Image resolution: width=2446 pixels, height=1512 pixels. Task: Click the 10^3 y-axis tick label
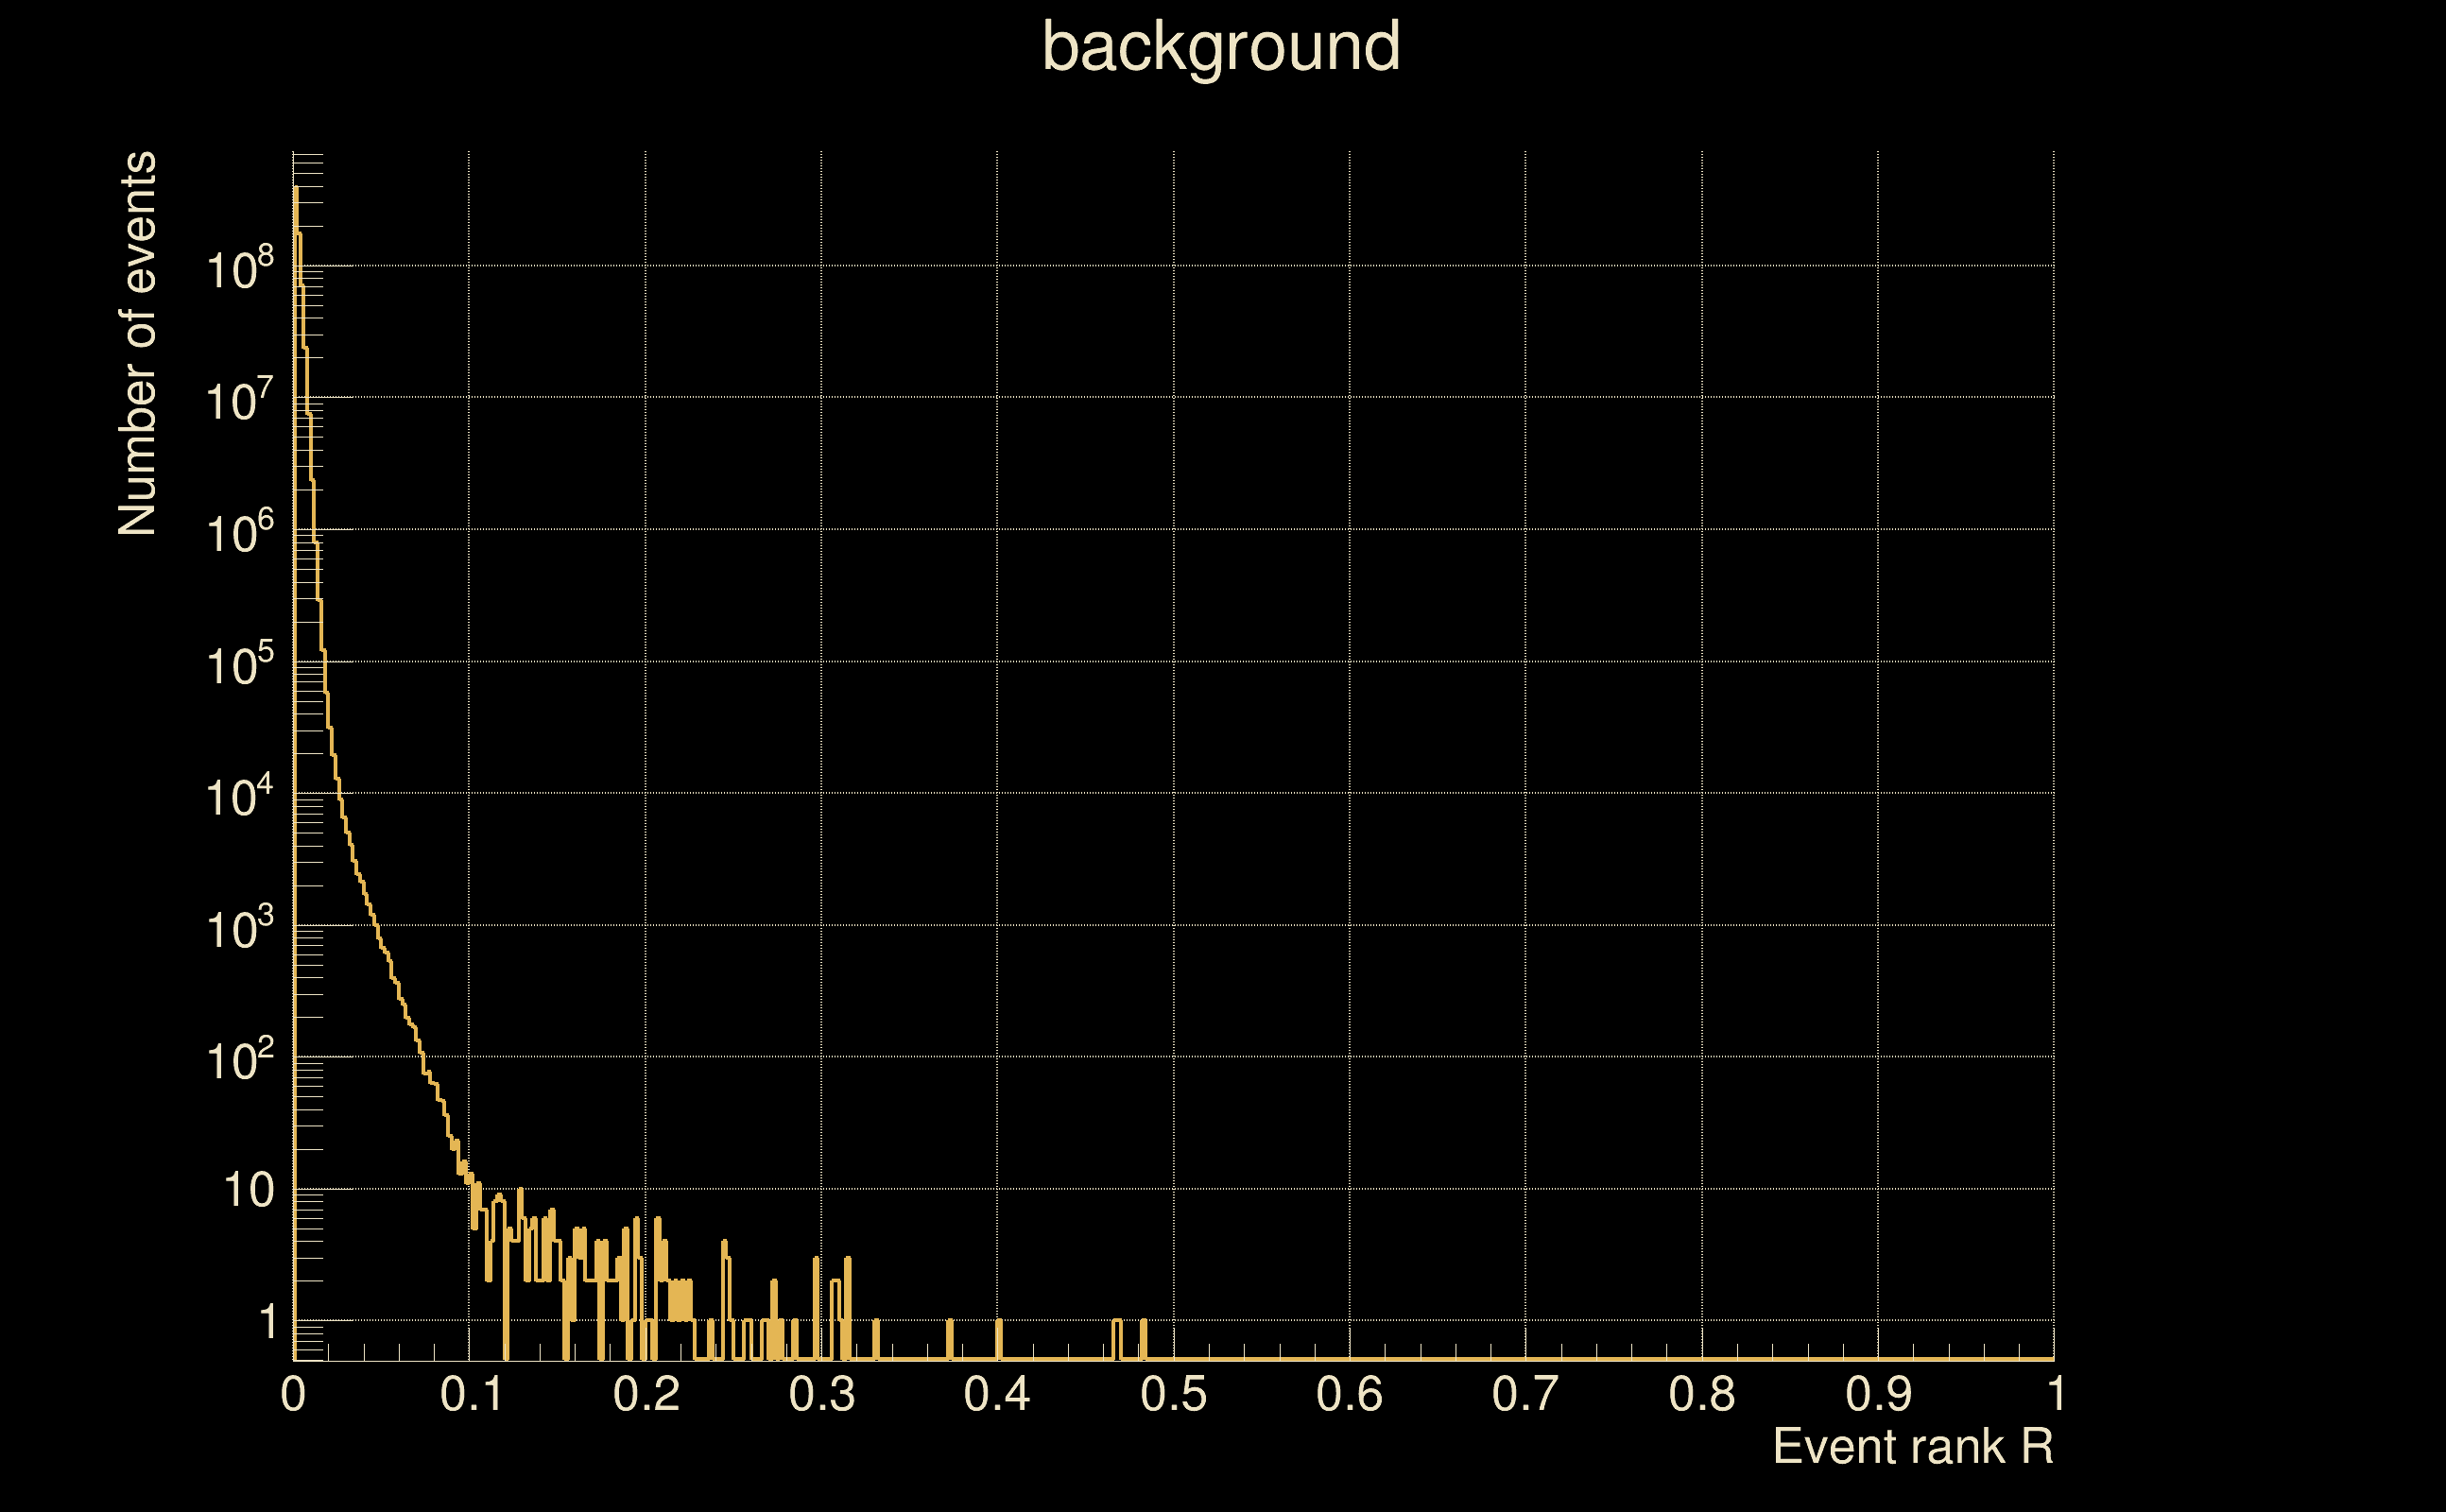[x=239, y=929]
